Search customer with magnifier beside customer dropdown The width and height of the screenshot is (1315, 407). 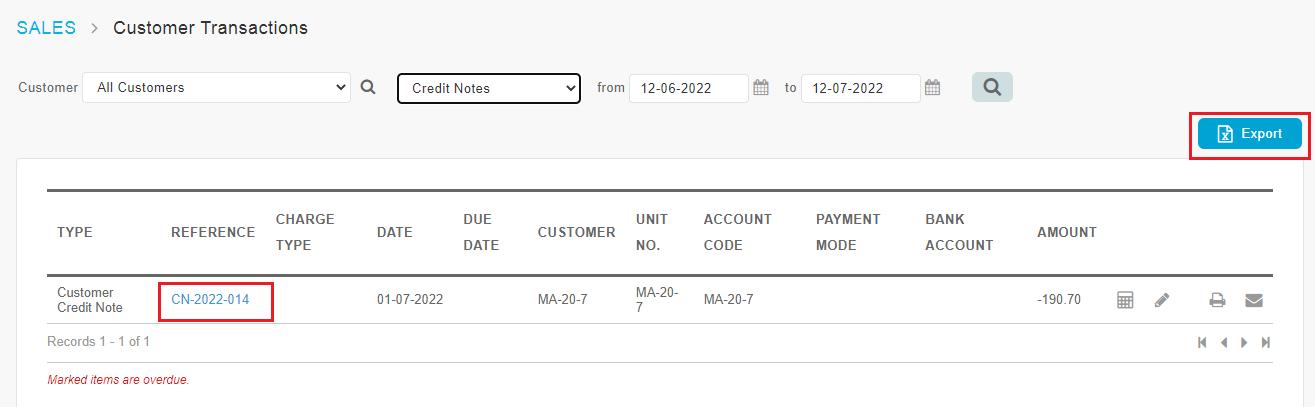pos(368,88)
